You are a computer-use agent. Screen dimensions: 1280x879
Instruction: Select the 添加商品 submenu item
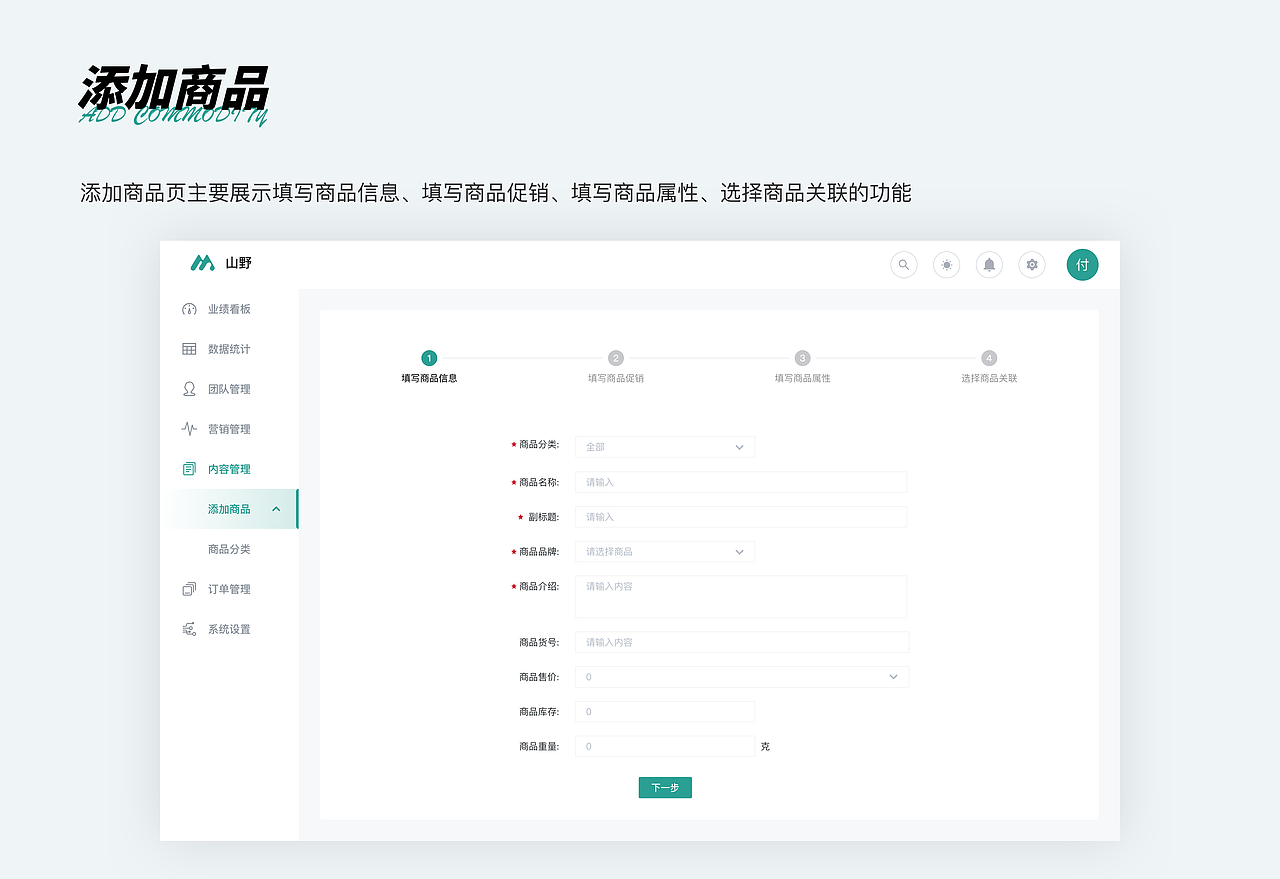tap(229, 509)
